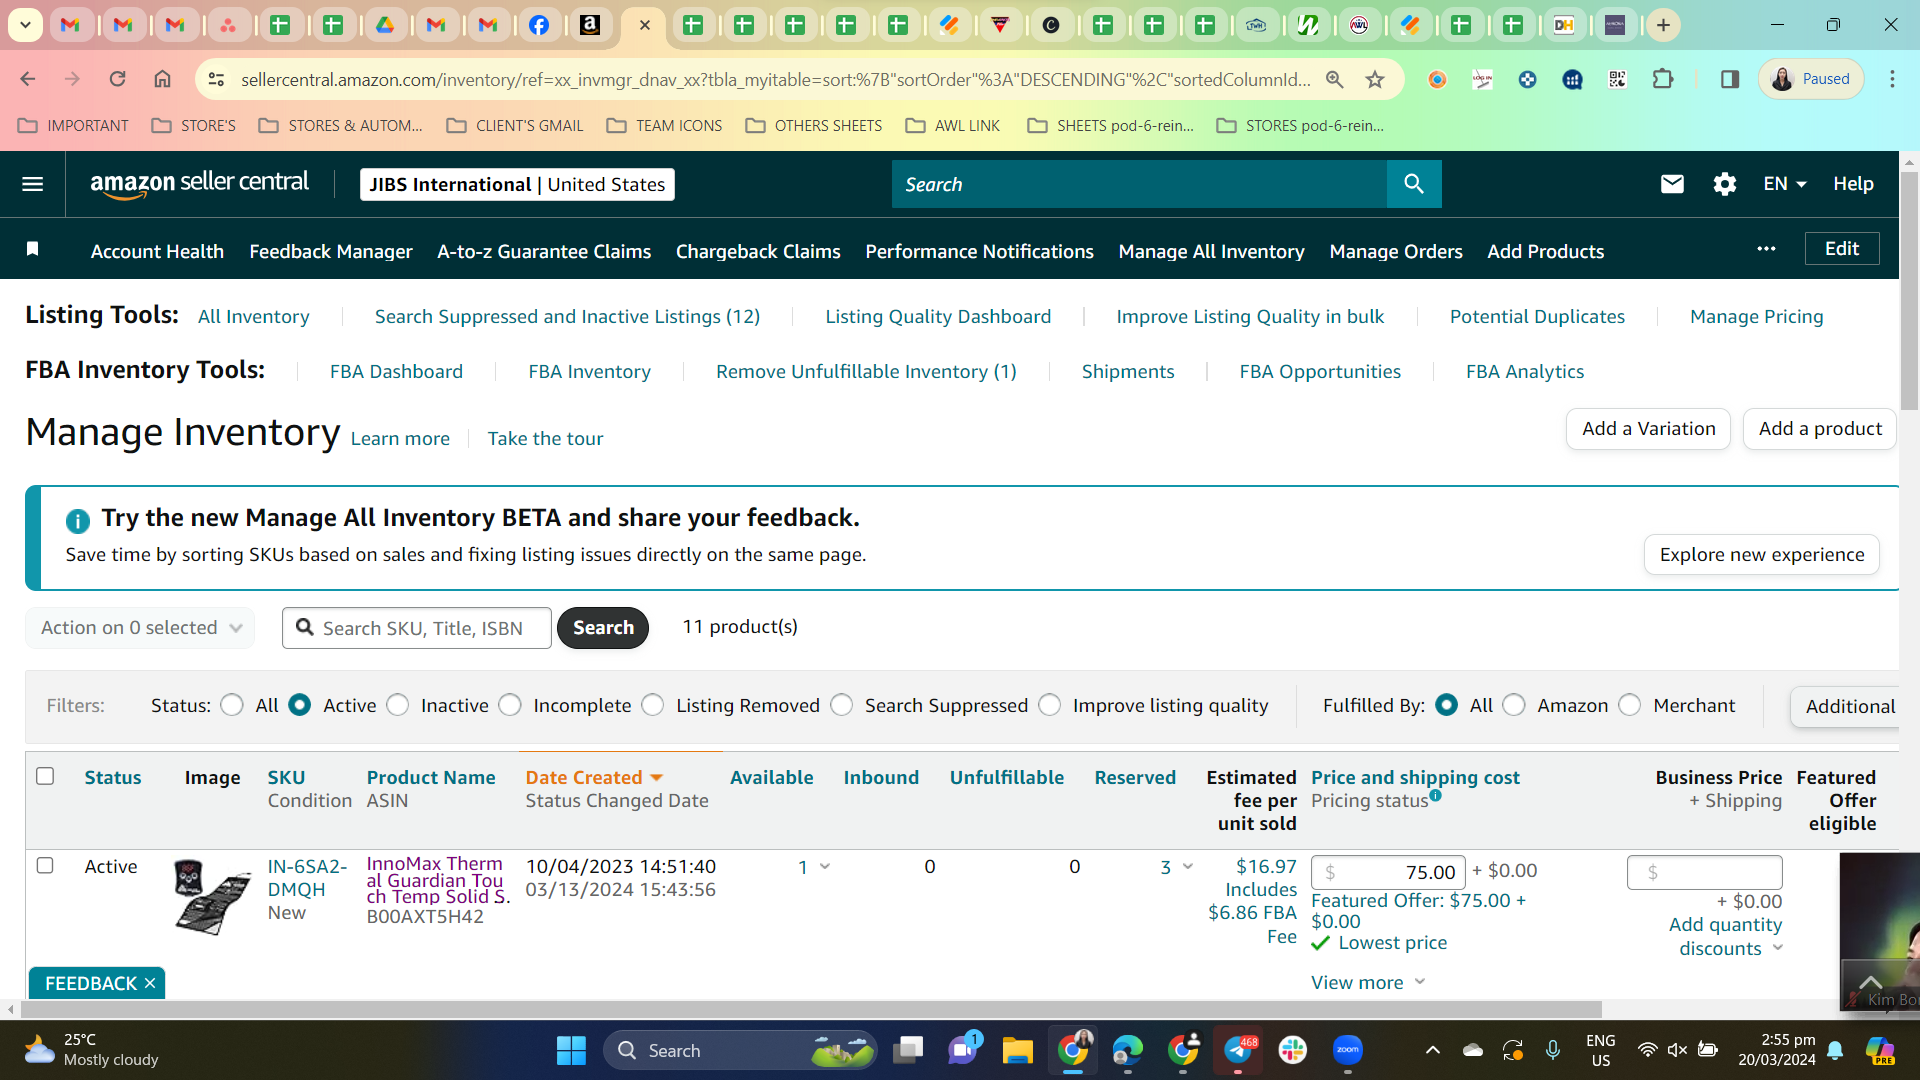The image size is (1920, 1080).
Task: Expand Add quantity discounts
Action: 1725,937
